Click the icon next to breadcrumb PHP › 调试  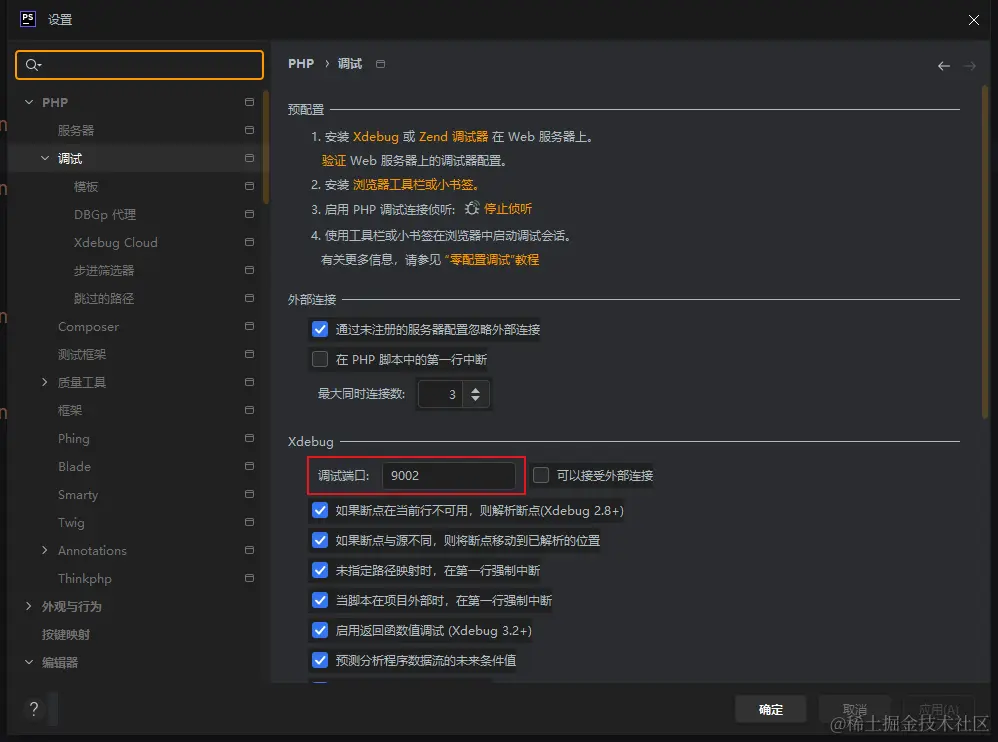coord(381,64)
